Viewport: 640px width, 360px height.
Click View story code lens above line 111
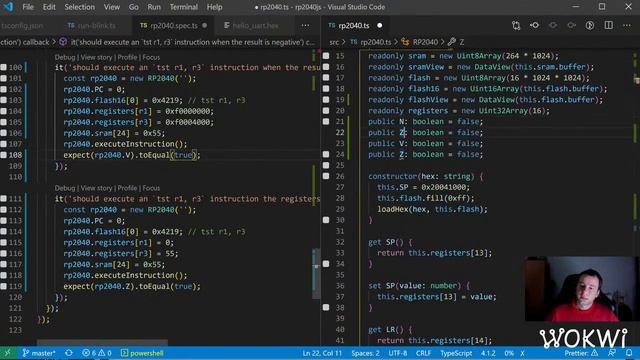[x=96, y=188]
